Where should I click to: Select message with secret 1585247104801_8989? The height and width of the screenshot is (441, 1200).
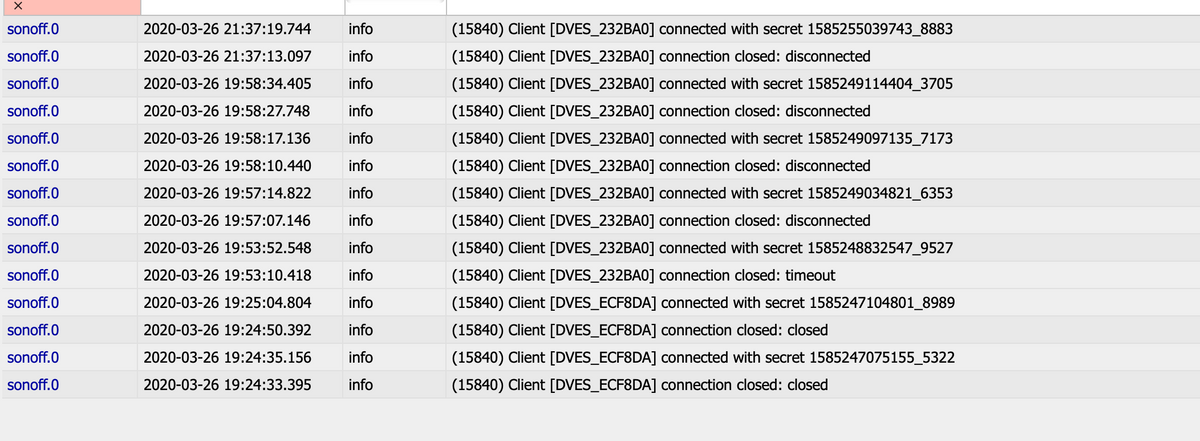pos(700,302)
